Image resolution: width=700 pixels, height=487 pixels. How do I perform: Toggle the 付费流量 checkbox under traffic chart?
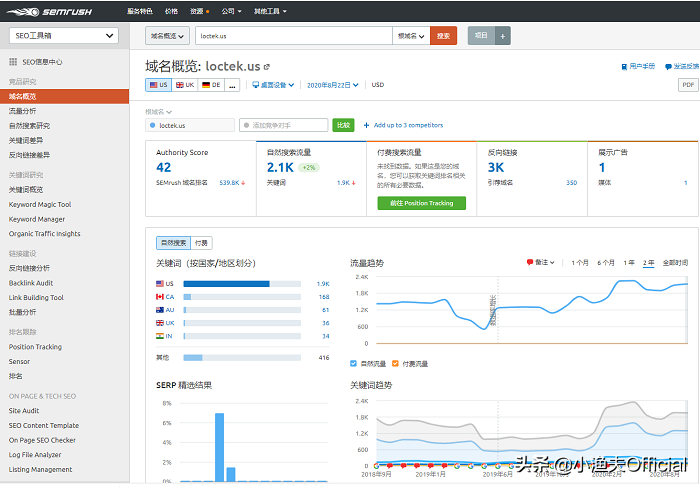click(x=396, y=363)
